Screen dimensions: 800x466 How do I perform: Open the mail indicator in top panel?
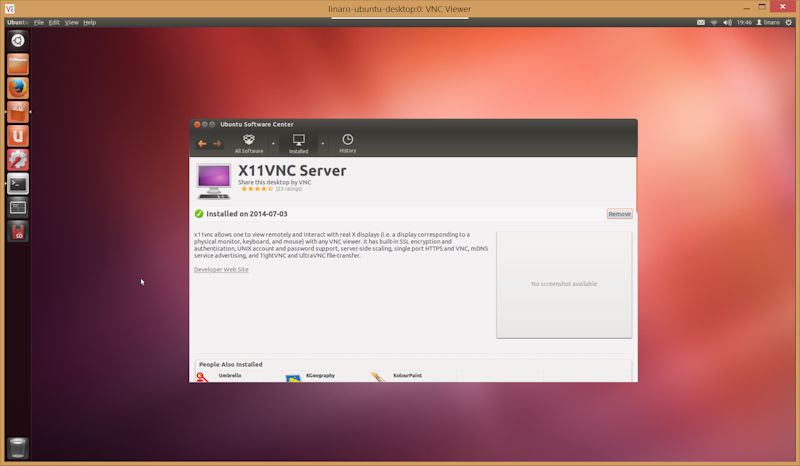[x=701, y=22]
